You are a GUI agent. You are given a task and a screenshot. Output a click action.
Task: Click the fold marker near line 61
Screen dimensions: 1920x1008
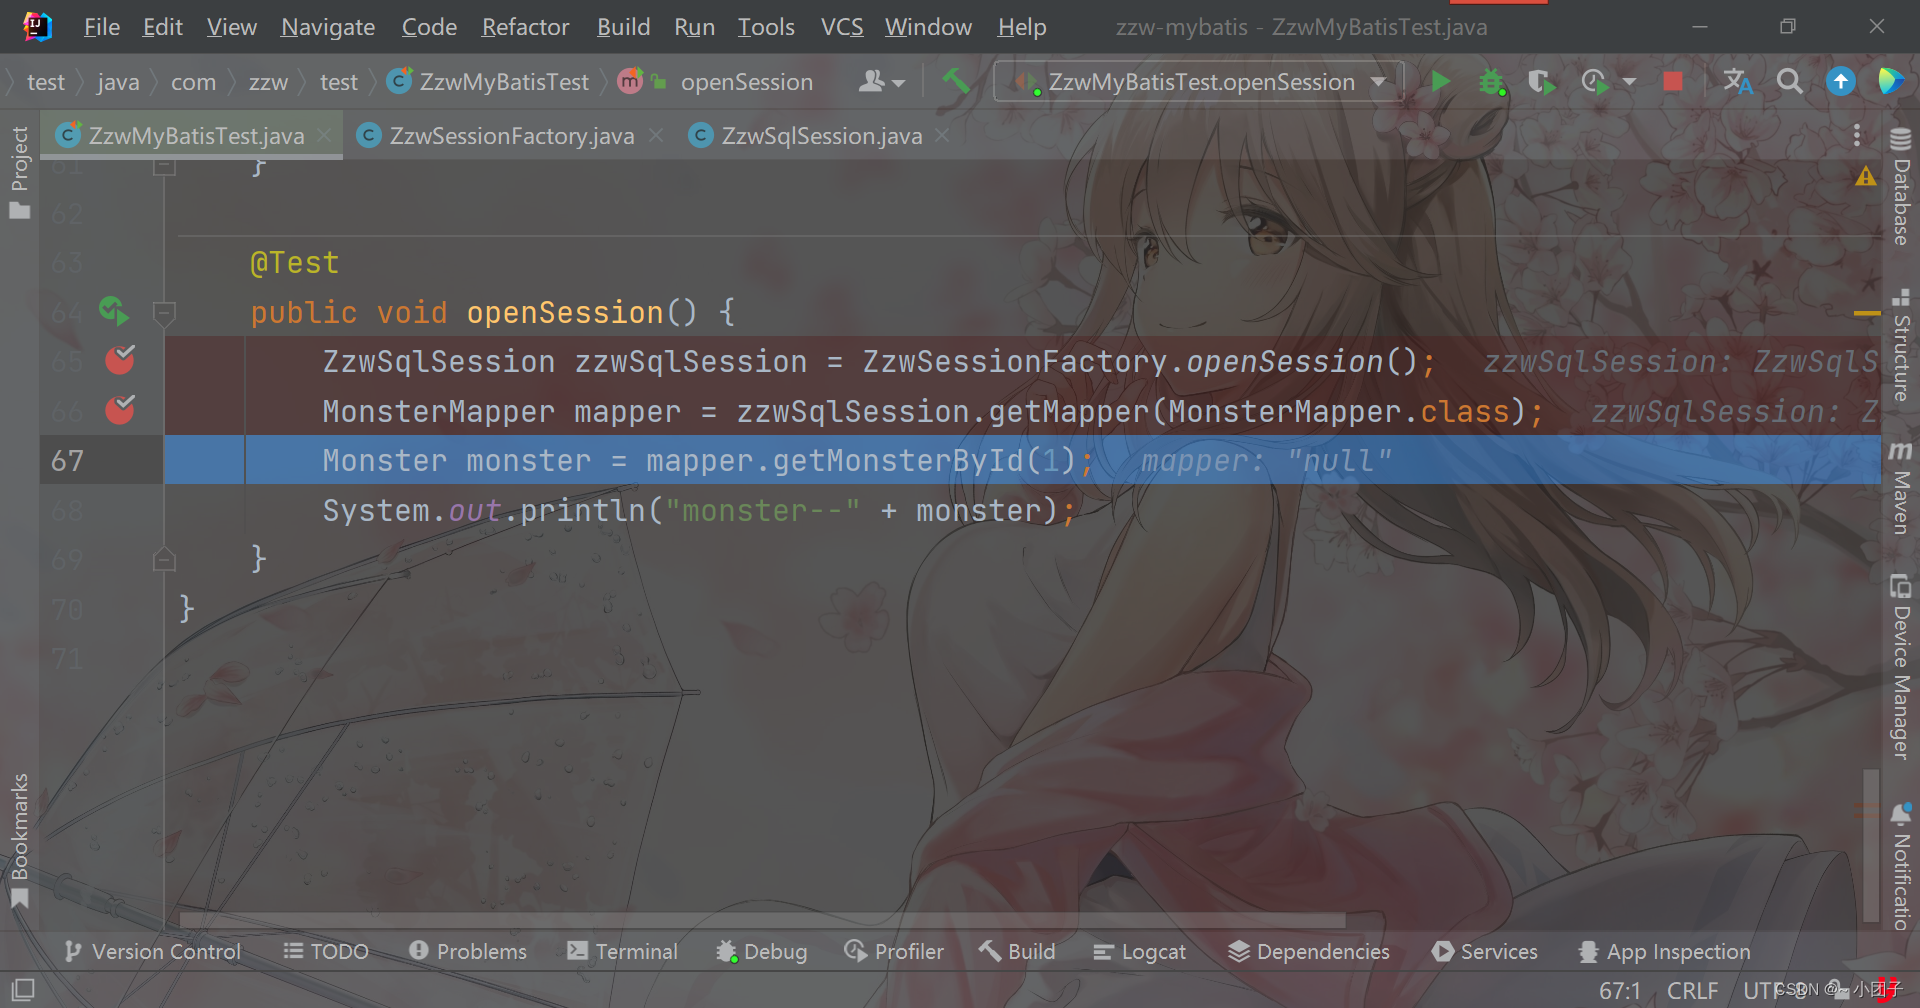tap(165, 168)
